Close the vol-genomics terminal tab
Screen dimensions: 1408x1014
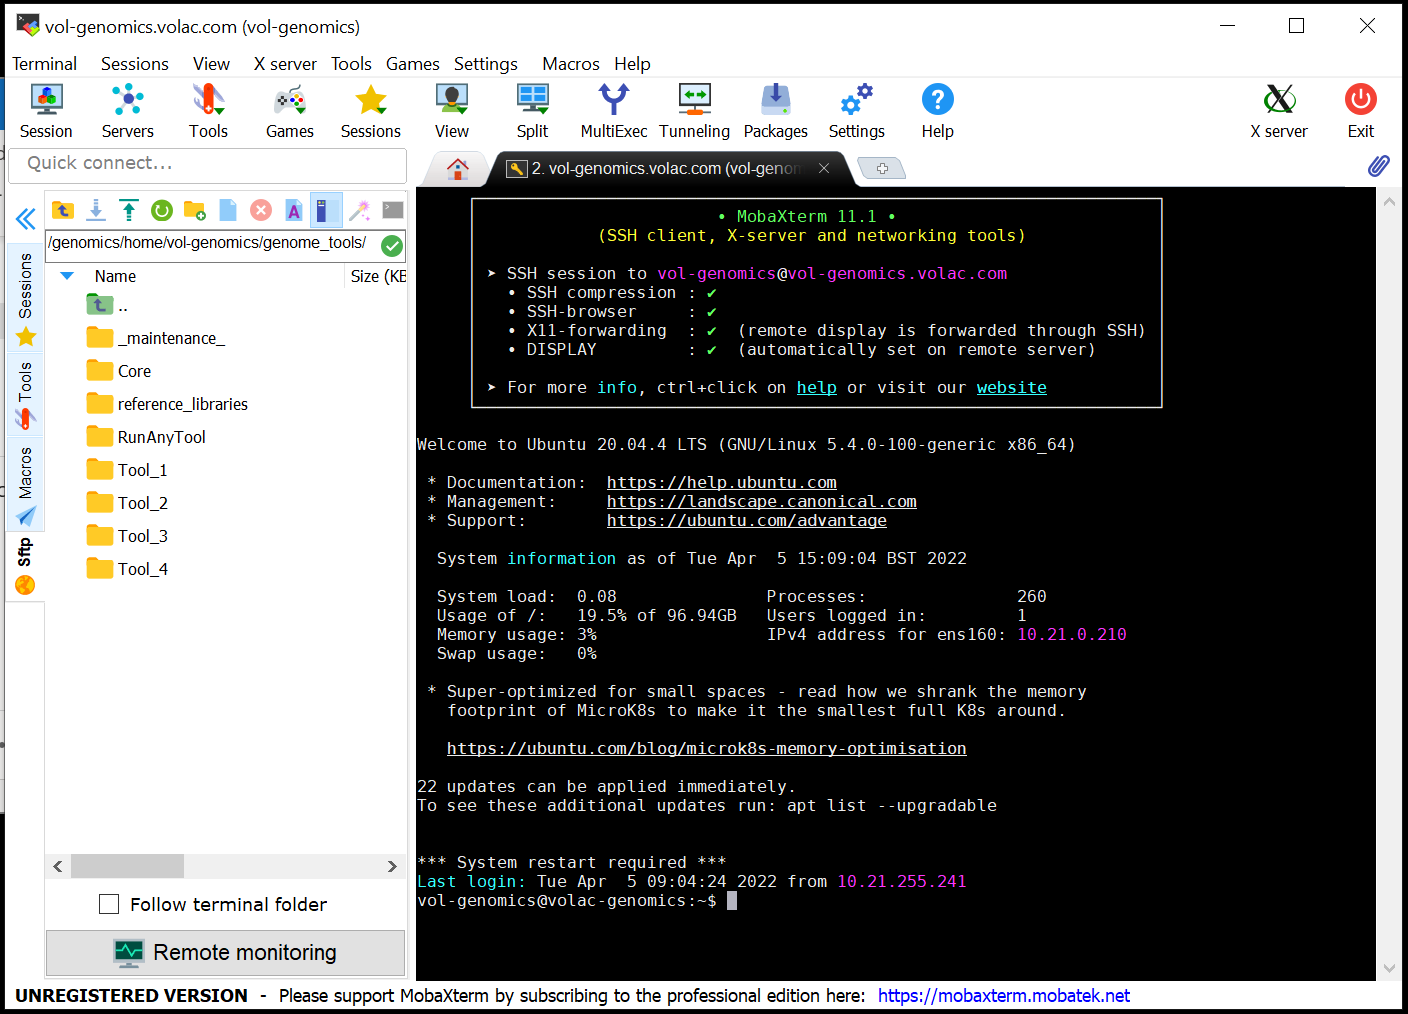click(x=824, y=168)
